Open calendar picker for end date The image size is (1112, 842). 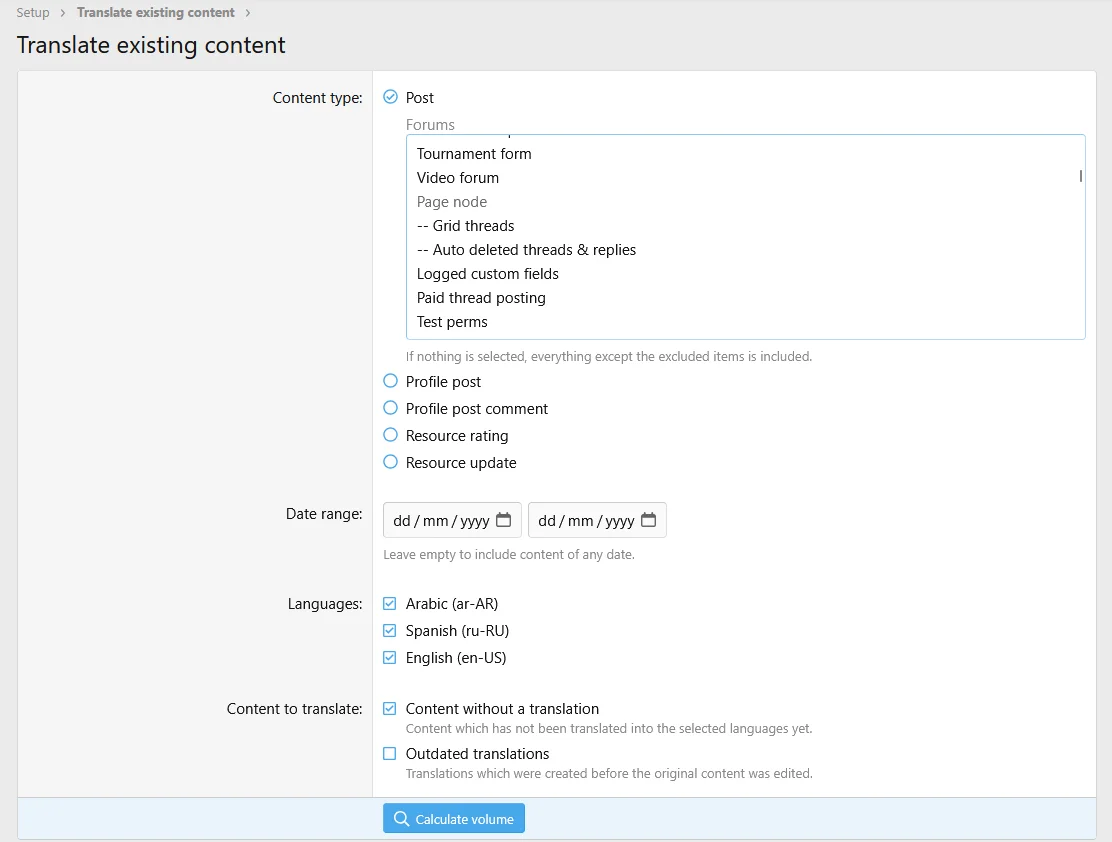tap(648, 520)
